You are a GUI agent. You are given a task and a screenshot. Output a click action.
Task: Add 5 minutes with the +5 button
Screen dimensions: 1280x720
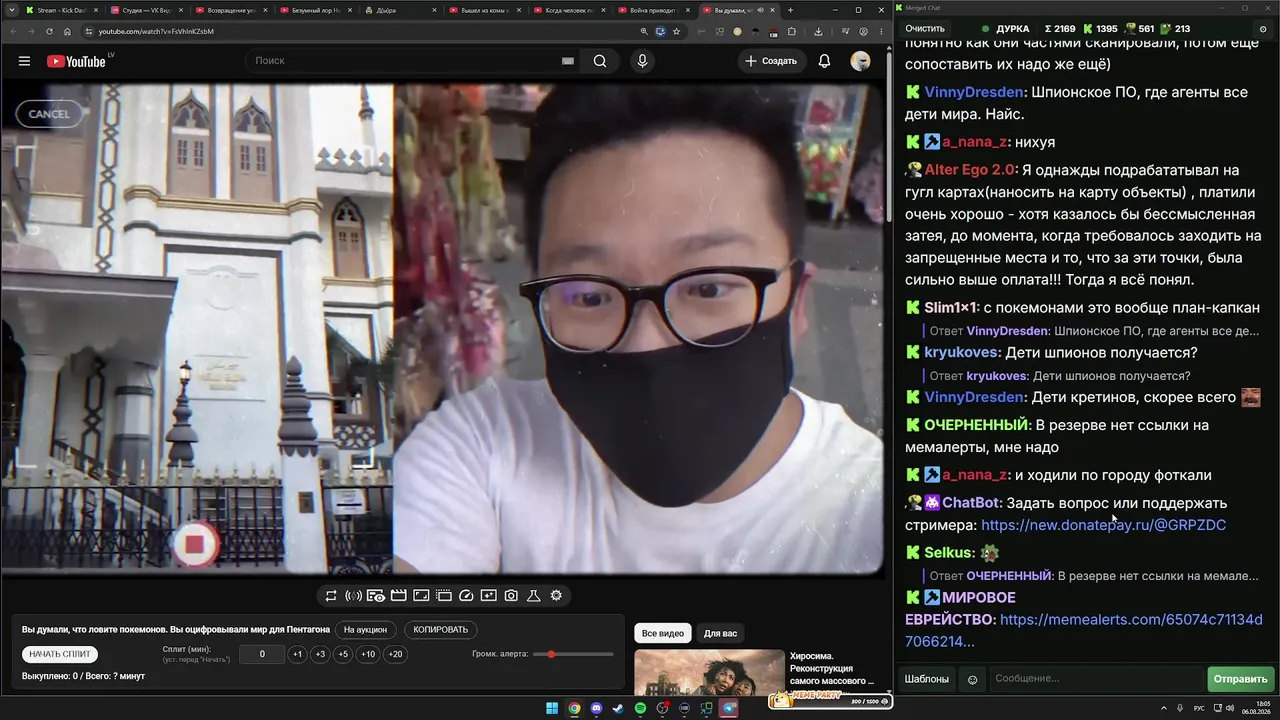click(x=343, y=654)
